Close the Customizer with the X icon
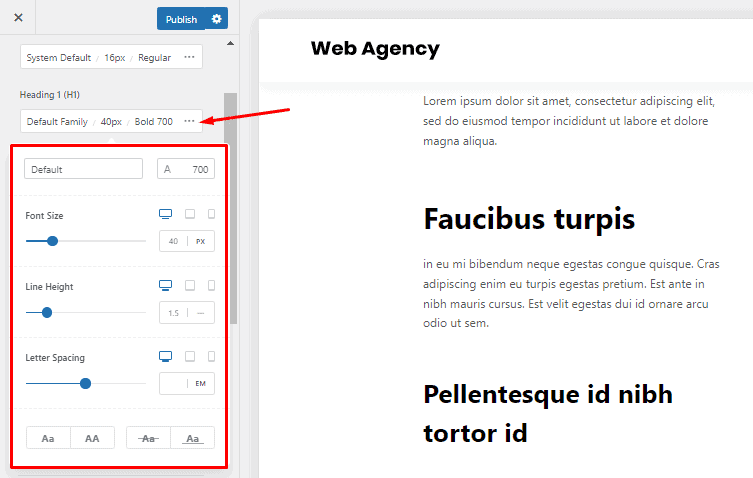This screenshot has height=478, width=753. (x=18, y=19)
